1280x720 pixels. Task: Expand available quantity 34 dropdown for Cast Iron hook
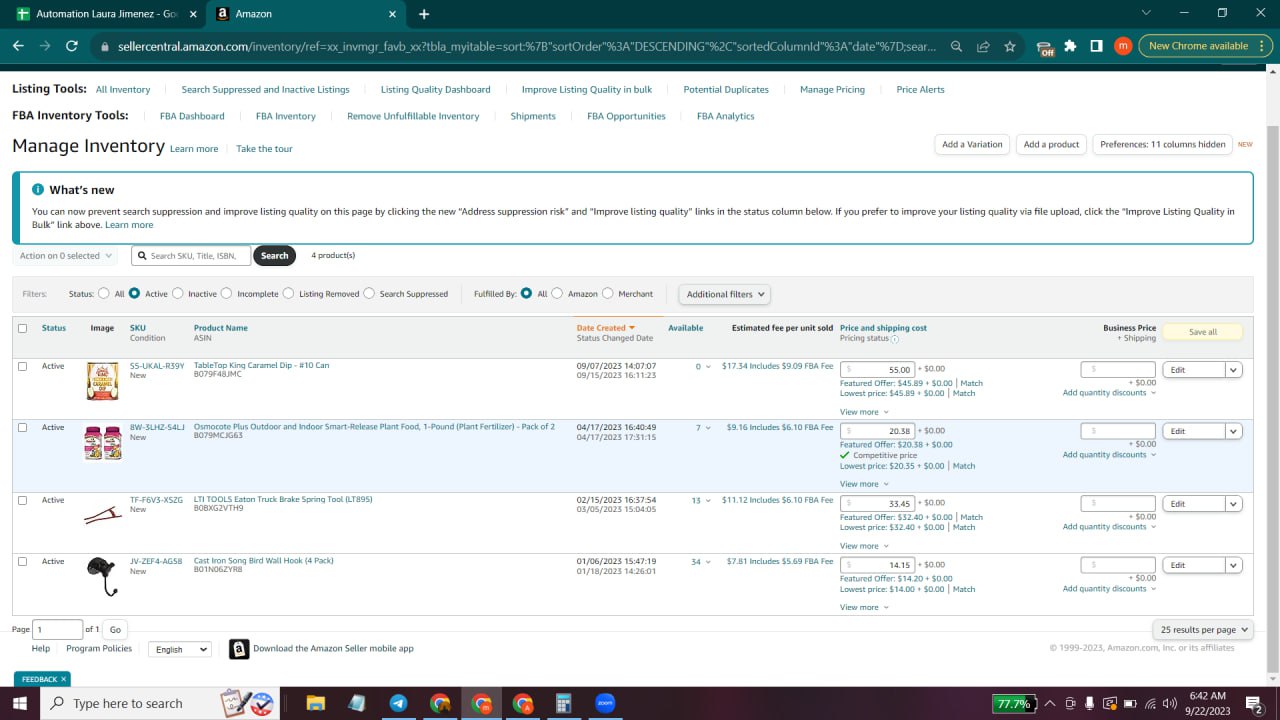[700, 562]
